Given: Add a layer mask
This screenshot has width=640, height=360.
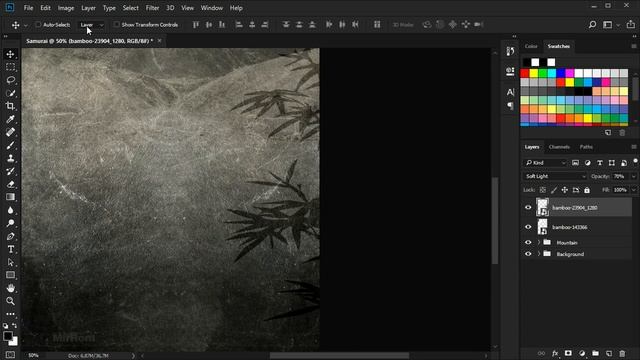Looking at the screenshot, I should tap(568, 353).
